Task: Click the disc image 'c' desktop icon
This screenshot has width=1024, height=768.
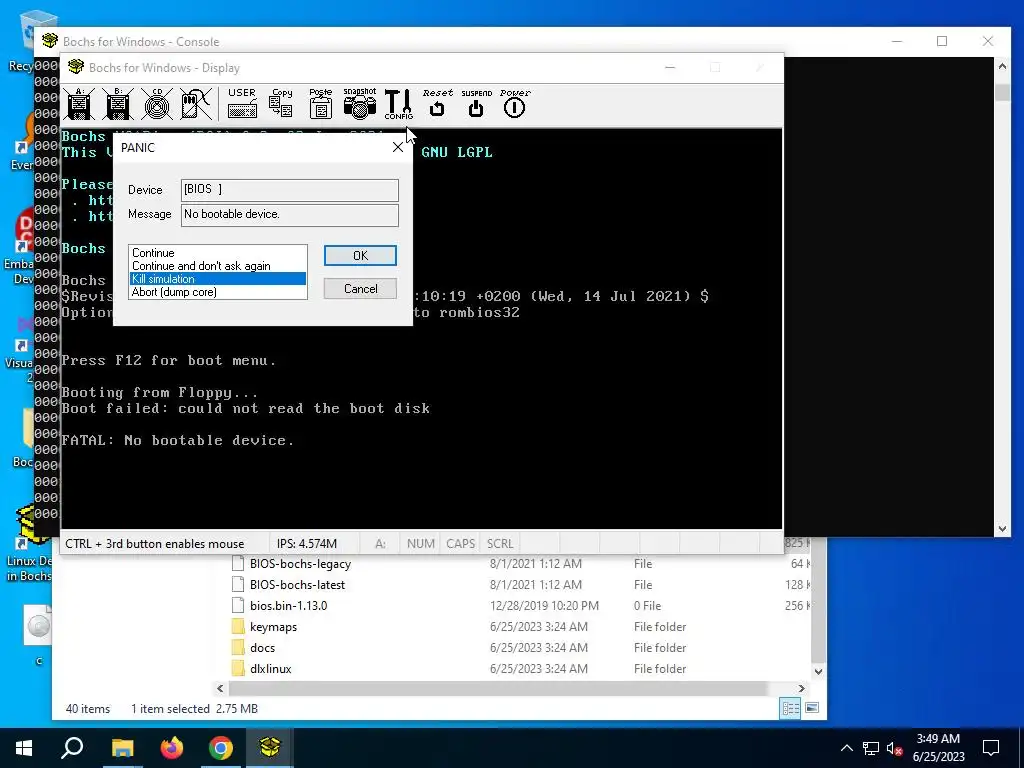Action: click(x=38, y=635)
